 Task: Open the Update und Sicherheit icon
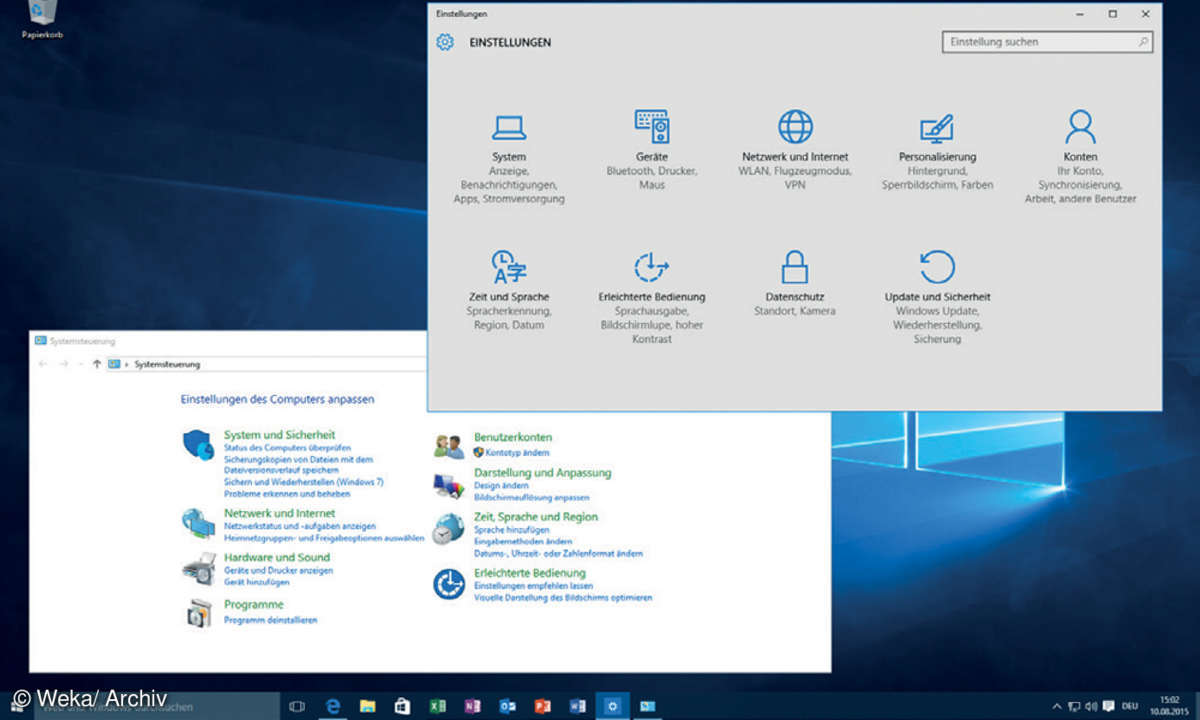tap(937, 267)
